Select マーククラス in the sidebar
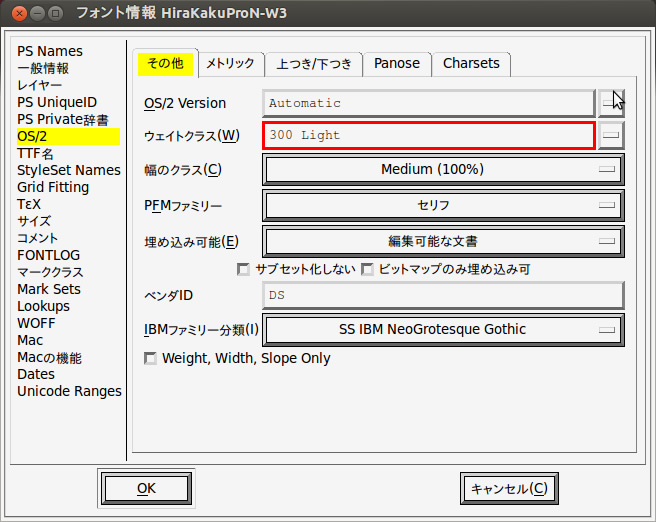 (50, 272)
